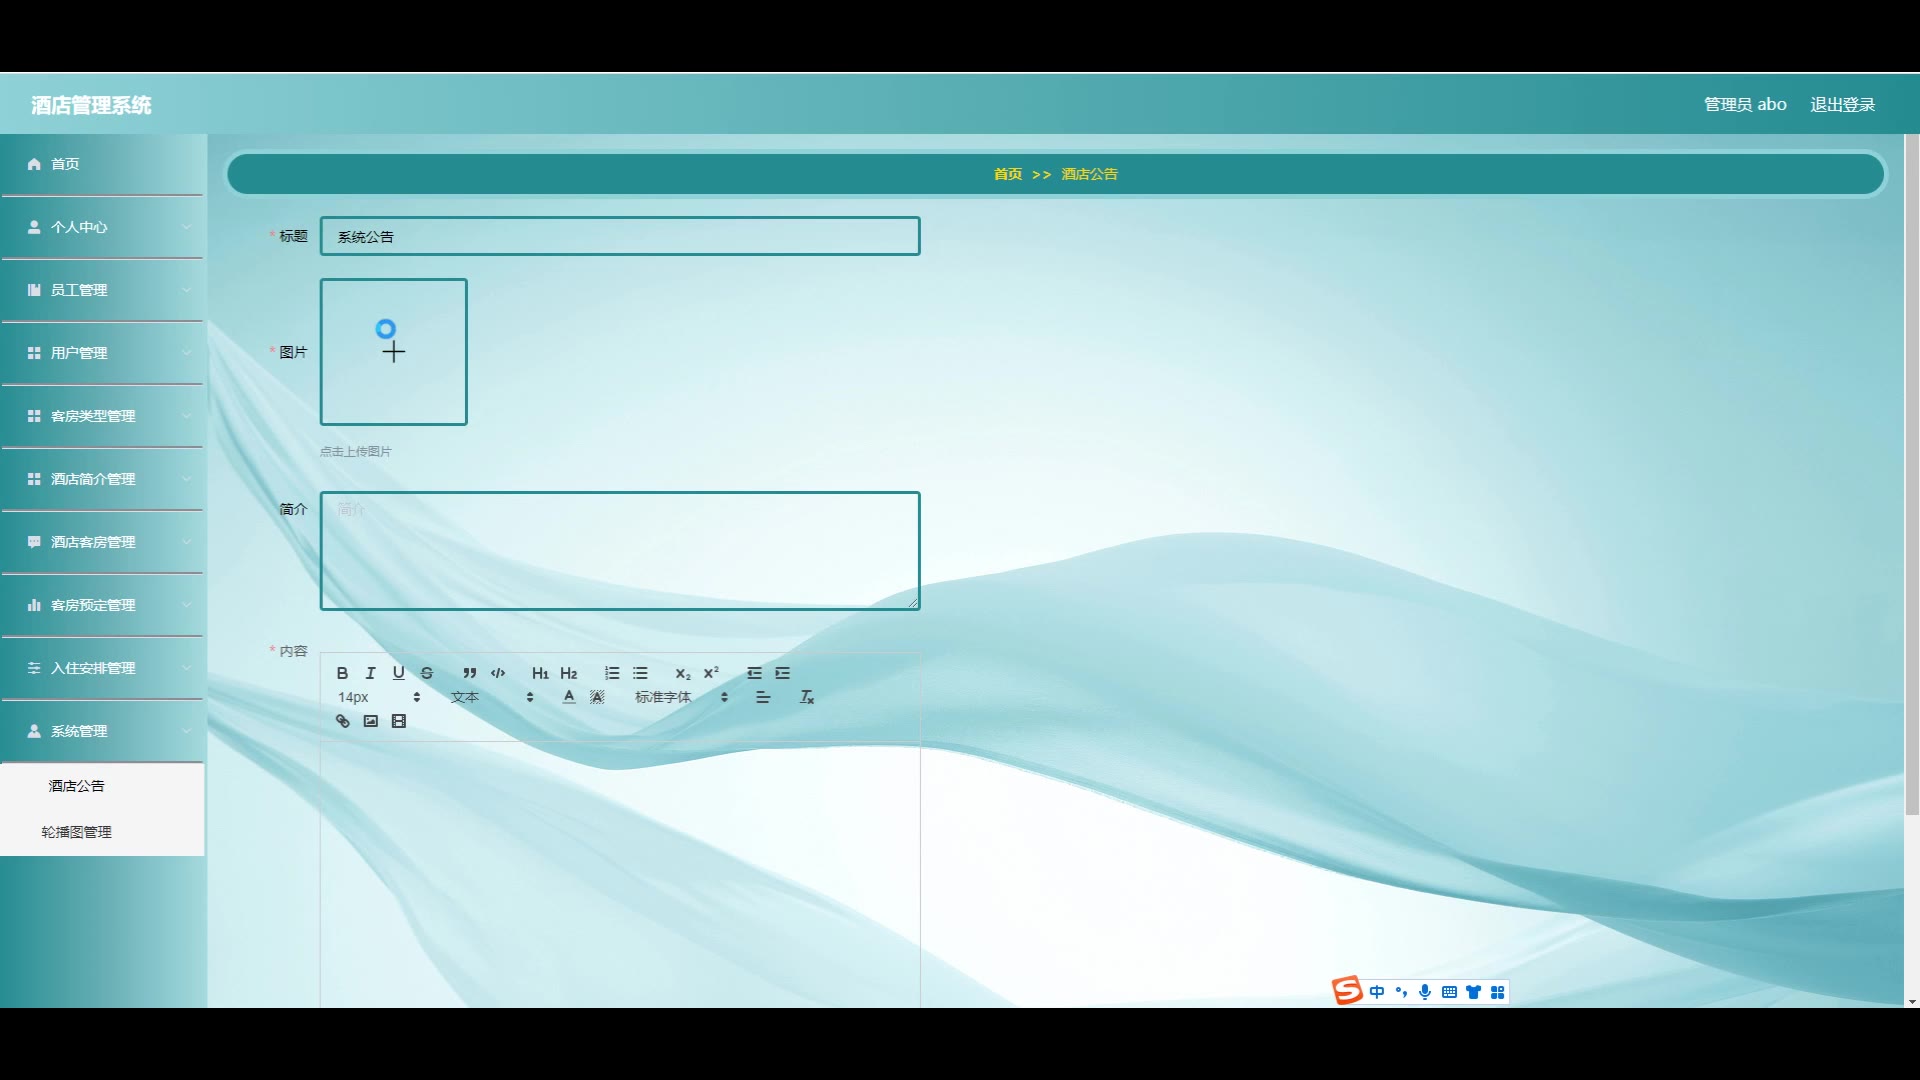
Task: Toggle italic formatting in the editor
Action: coord(370,673)
